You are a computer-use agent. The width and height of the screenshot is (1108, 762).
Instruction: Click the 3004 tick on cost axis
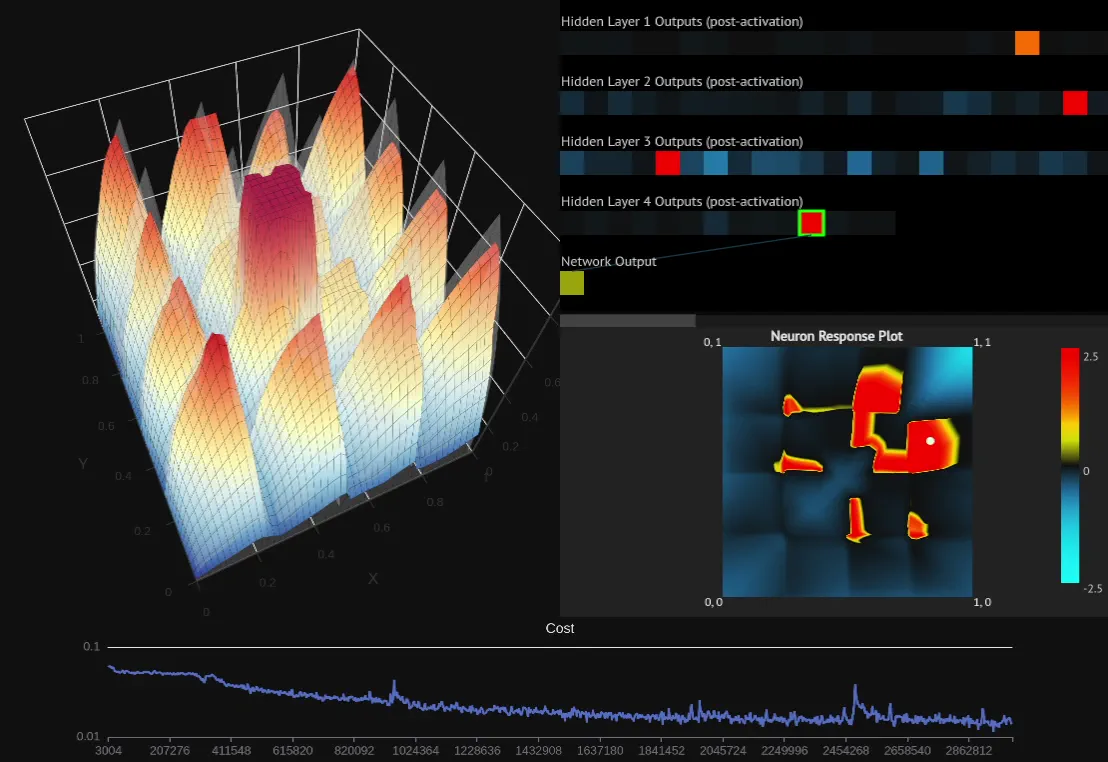click(x=108, y=750)
